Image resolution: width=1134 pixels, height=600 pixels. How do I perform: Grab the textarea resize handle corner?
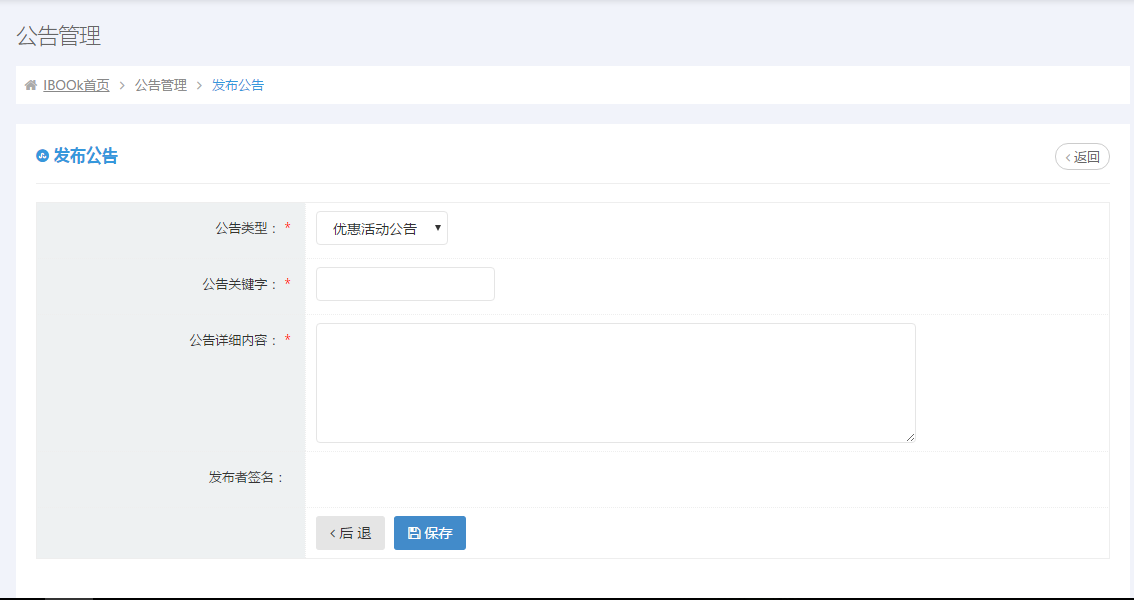[x=910, y=437]
